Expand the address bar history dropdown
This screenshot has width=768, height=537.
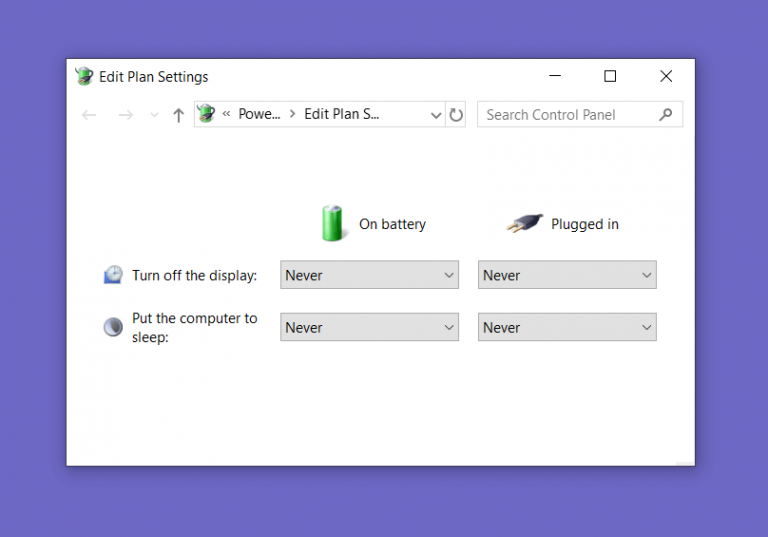[x=435, y=115]
